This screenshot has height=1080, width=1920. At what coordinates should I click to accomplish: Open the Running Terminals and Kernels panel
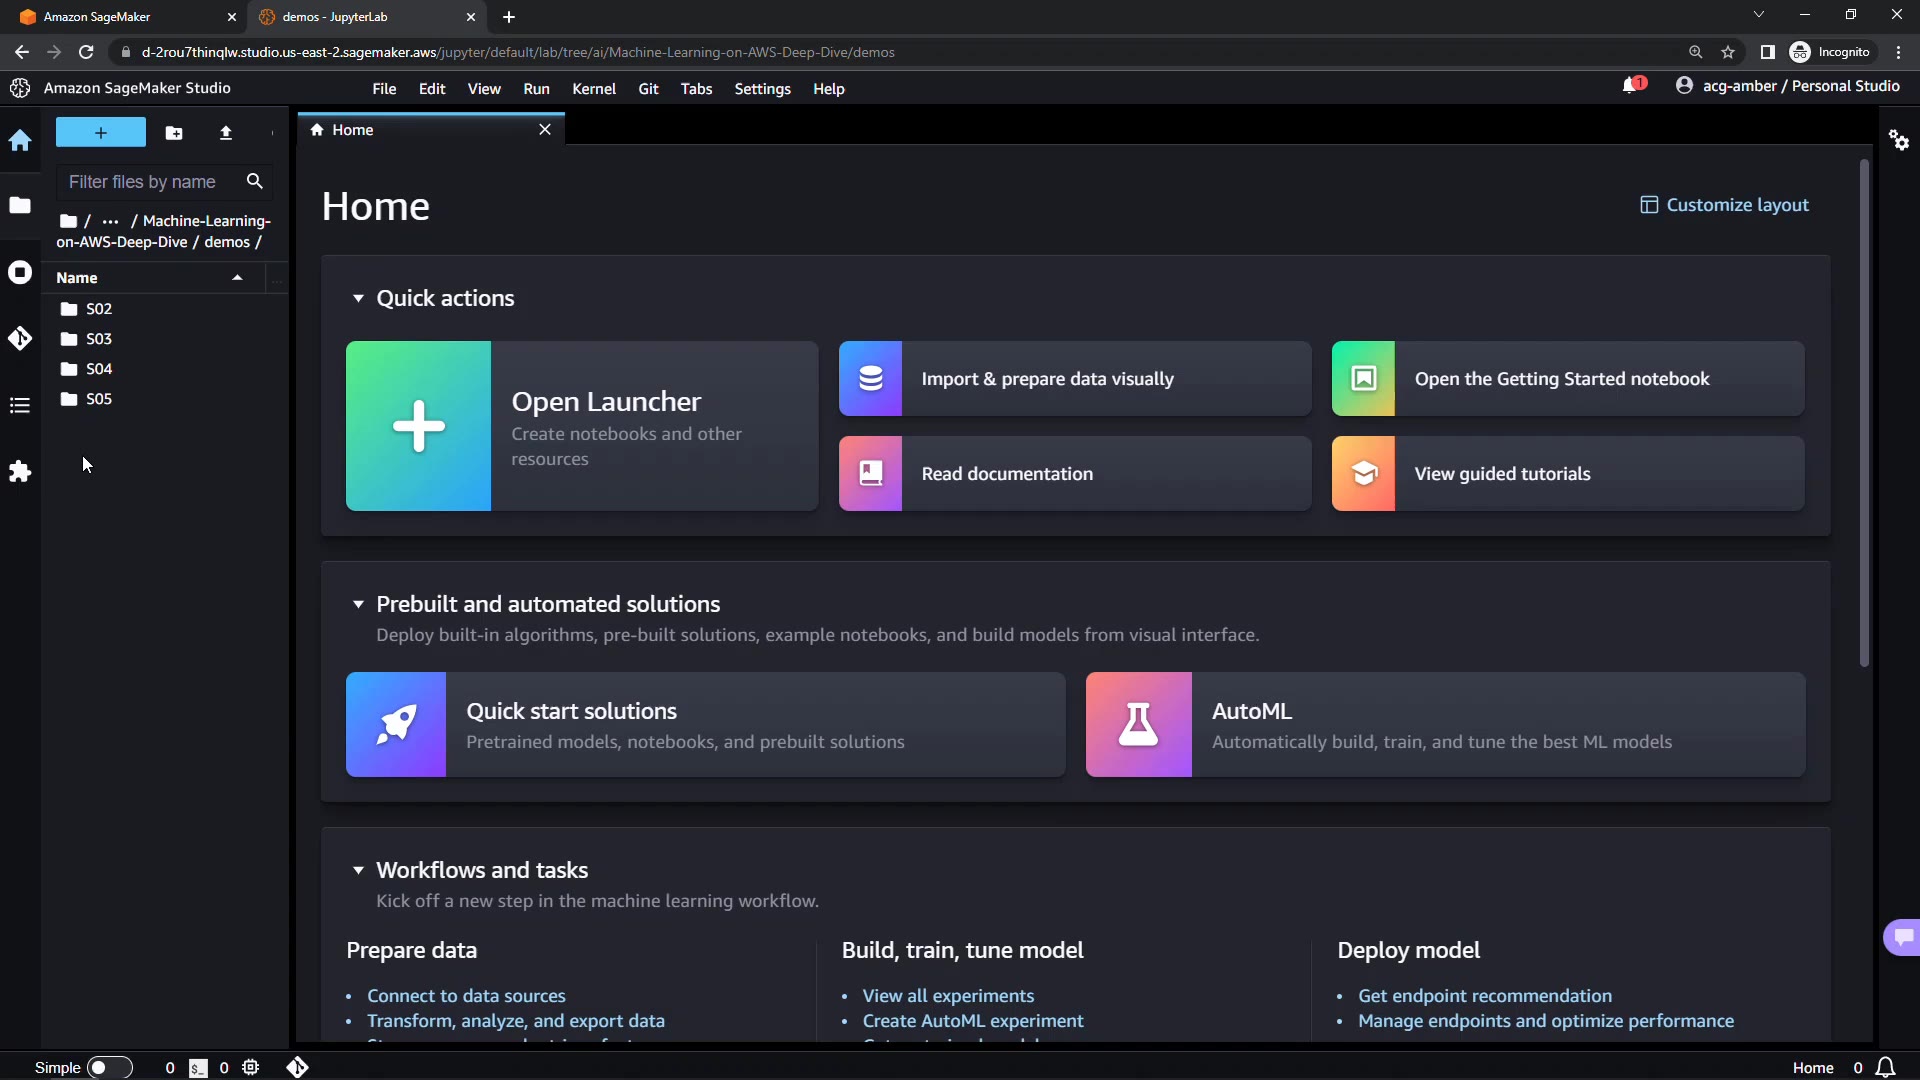[x=20, y=273]
